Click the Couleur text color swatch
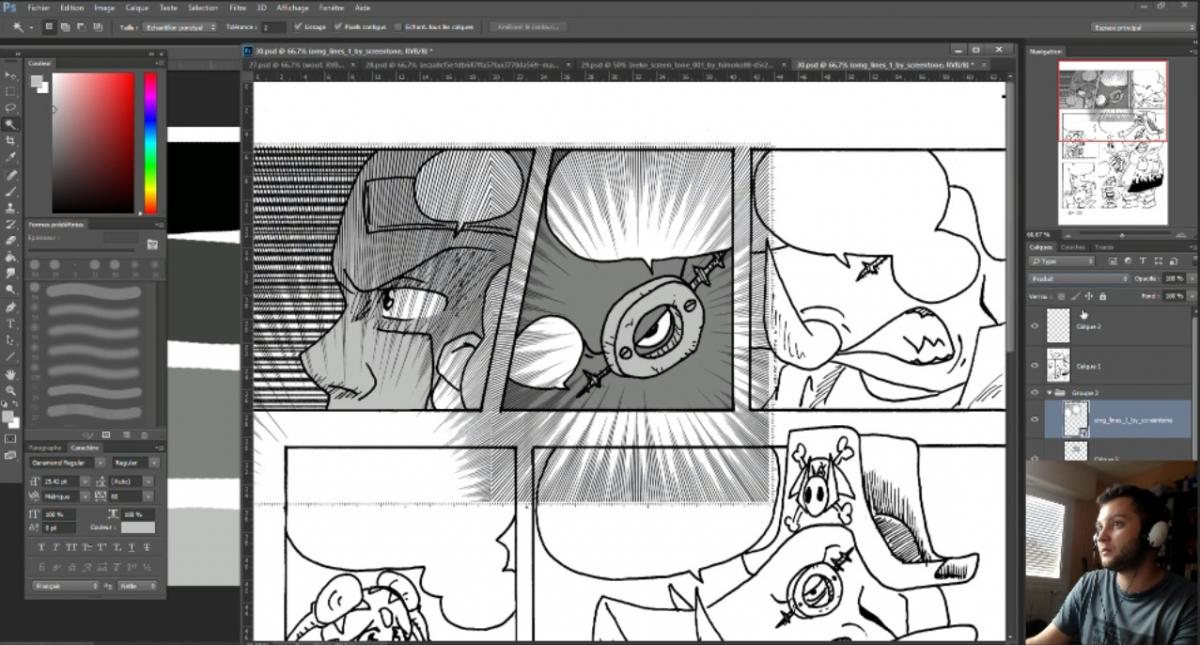Screen dimensions: 1200x645 point(138,527)
